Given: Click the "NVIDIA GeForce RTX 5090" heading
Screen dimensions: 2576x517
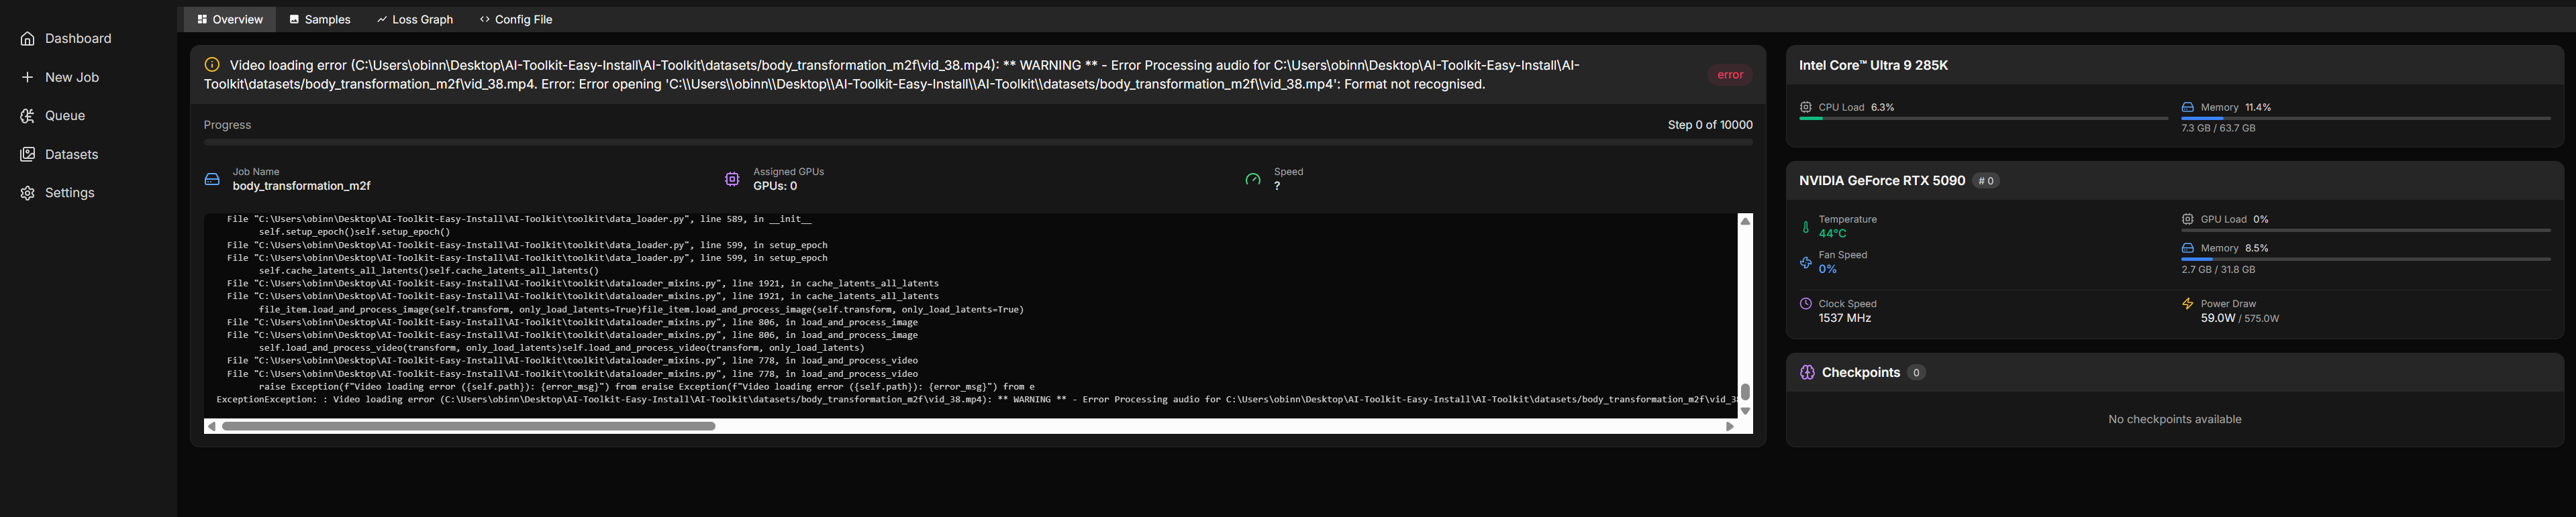Looking at the screenshot, I should tap(1882, 181).
